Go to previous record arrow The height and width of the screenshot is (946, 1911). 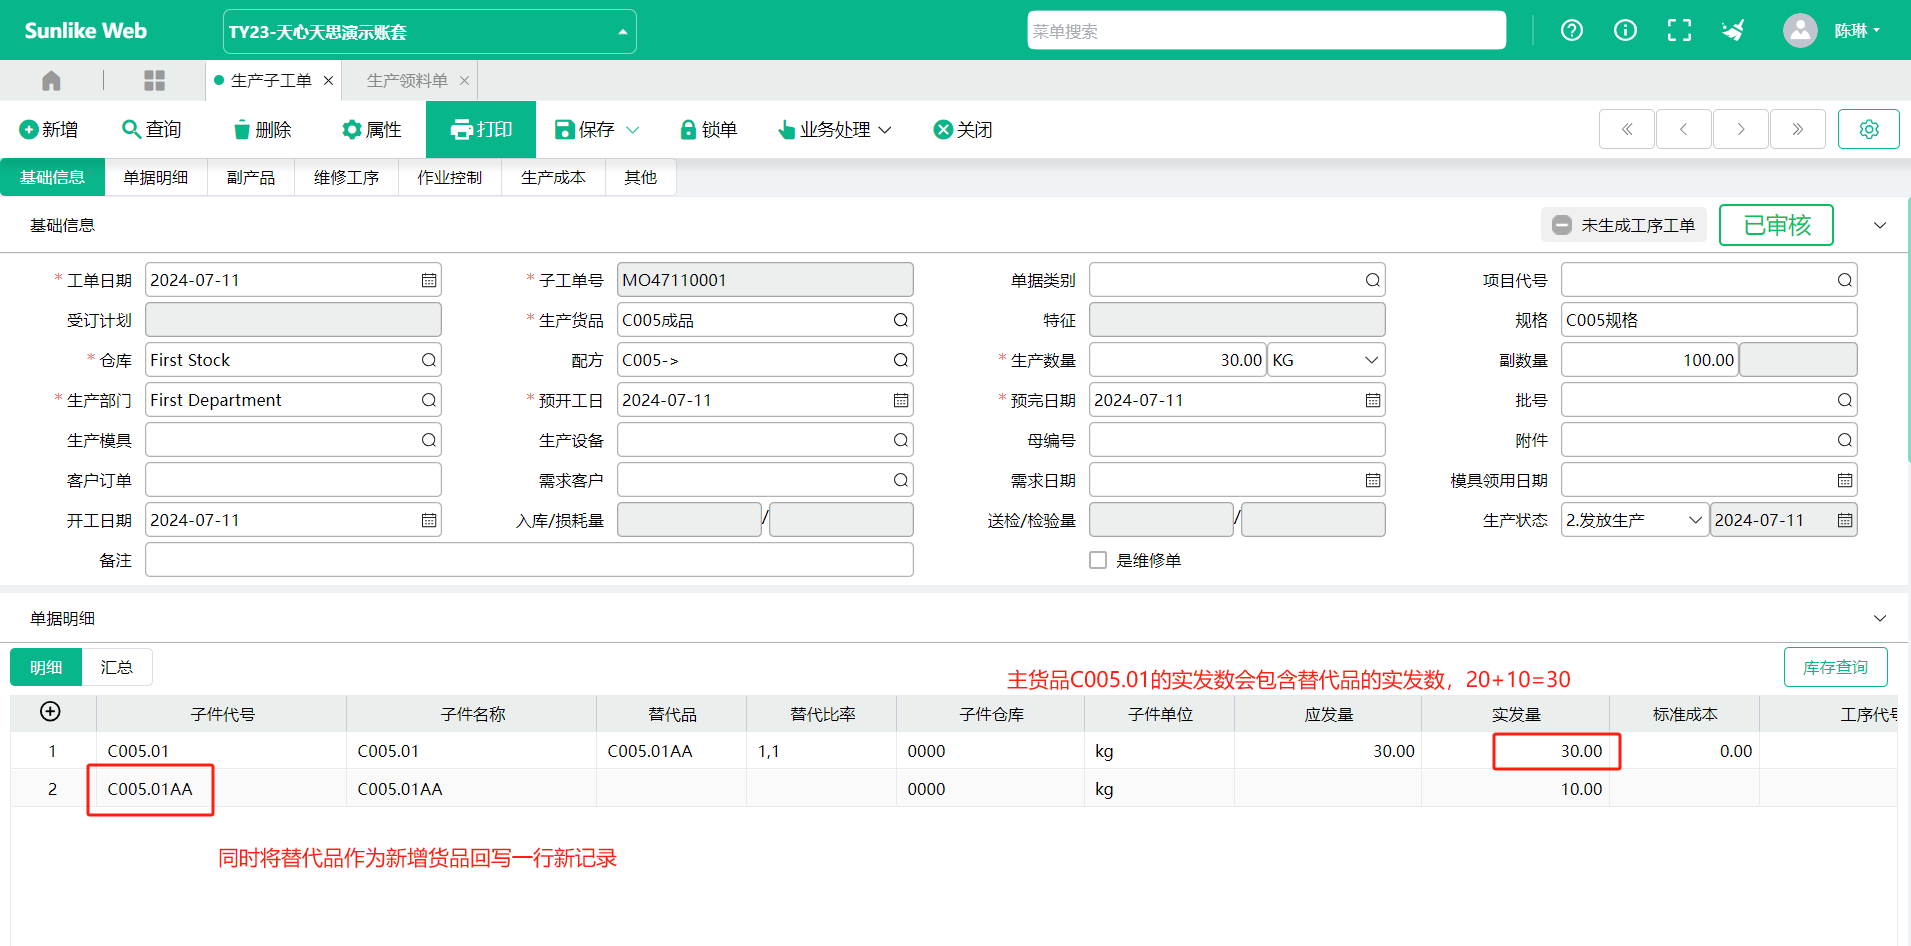1684,129
